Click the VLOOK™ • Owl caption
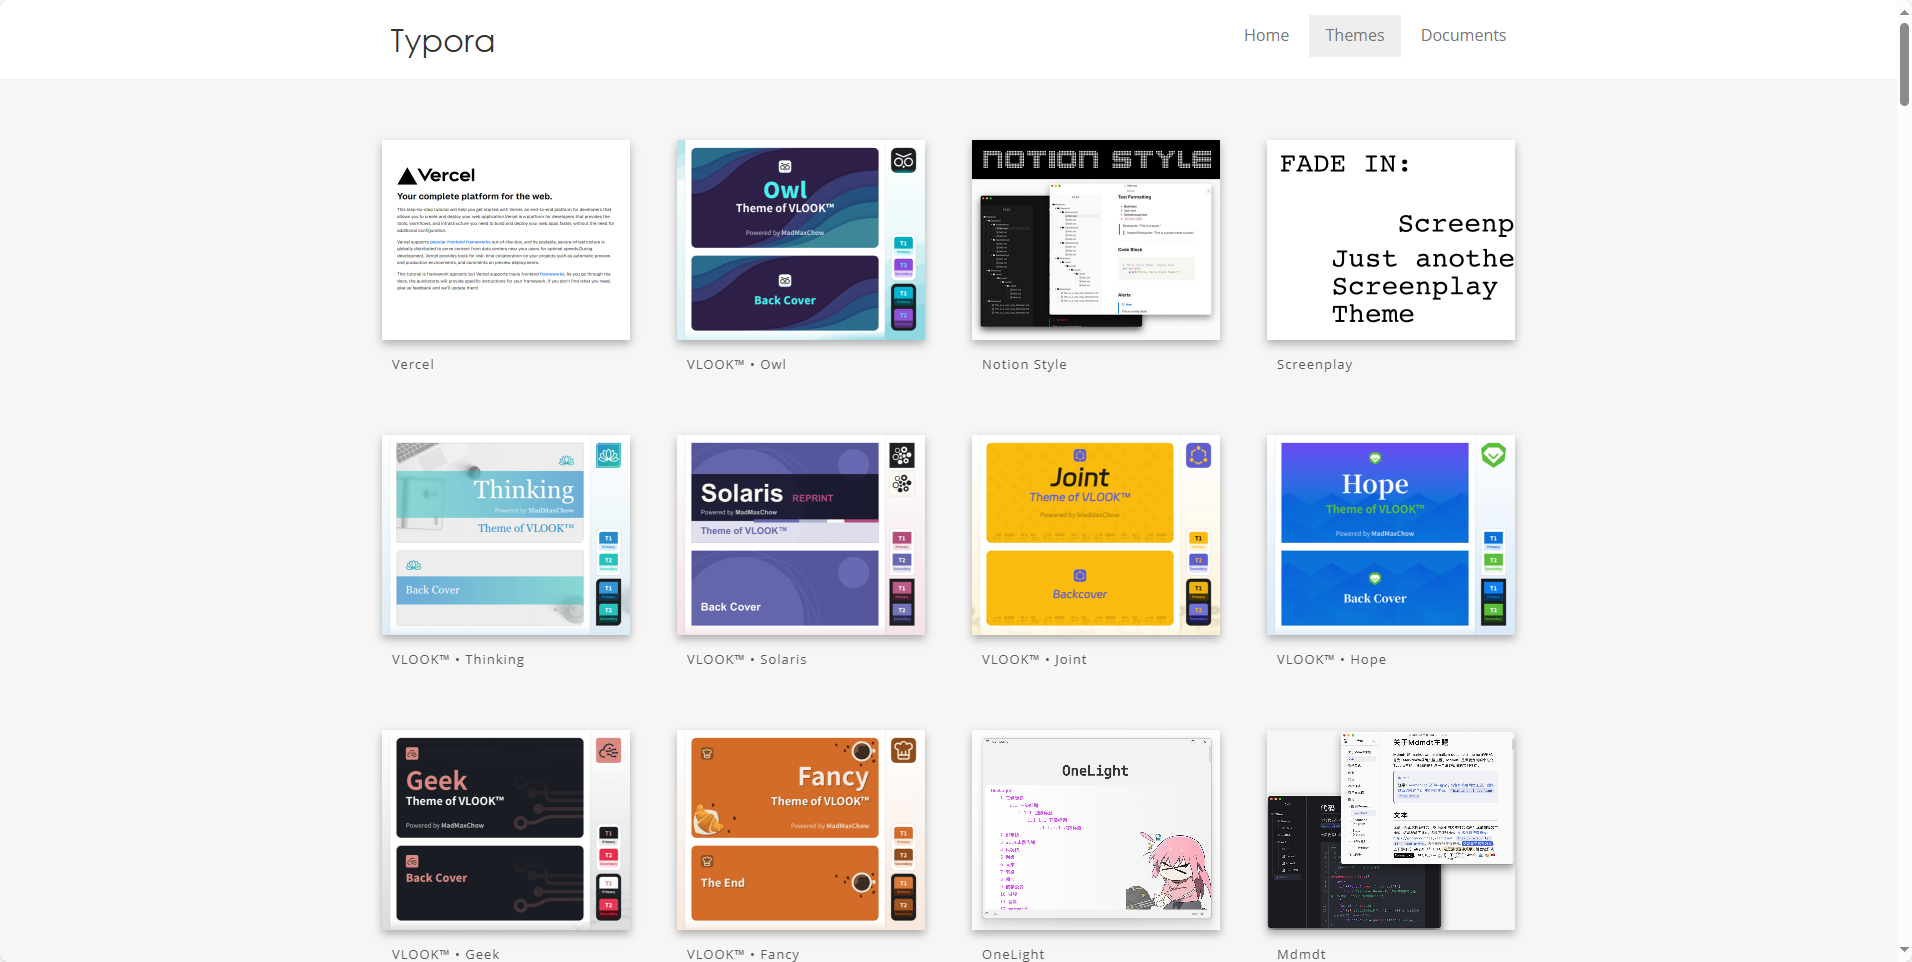The width and height of the screenshot is (1912, 962). point(736,365)
